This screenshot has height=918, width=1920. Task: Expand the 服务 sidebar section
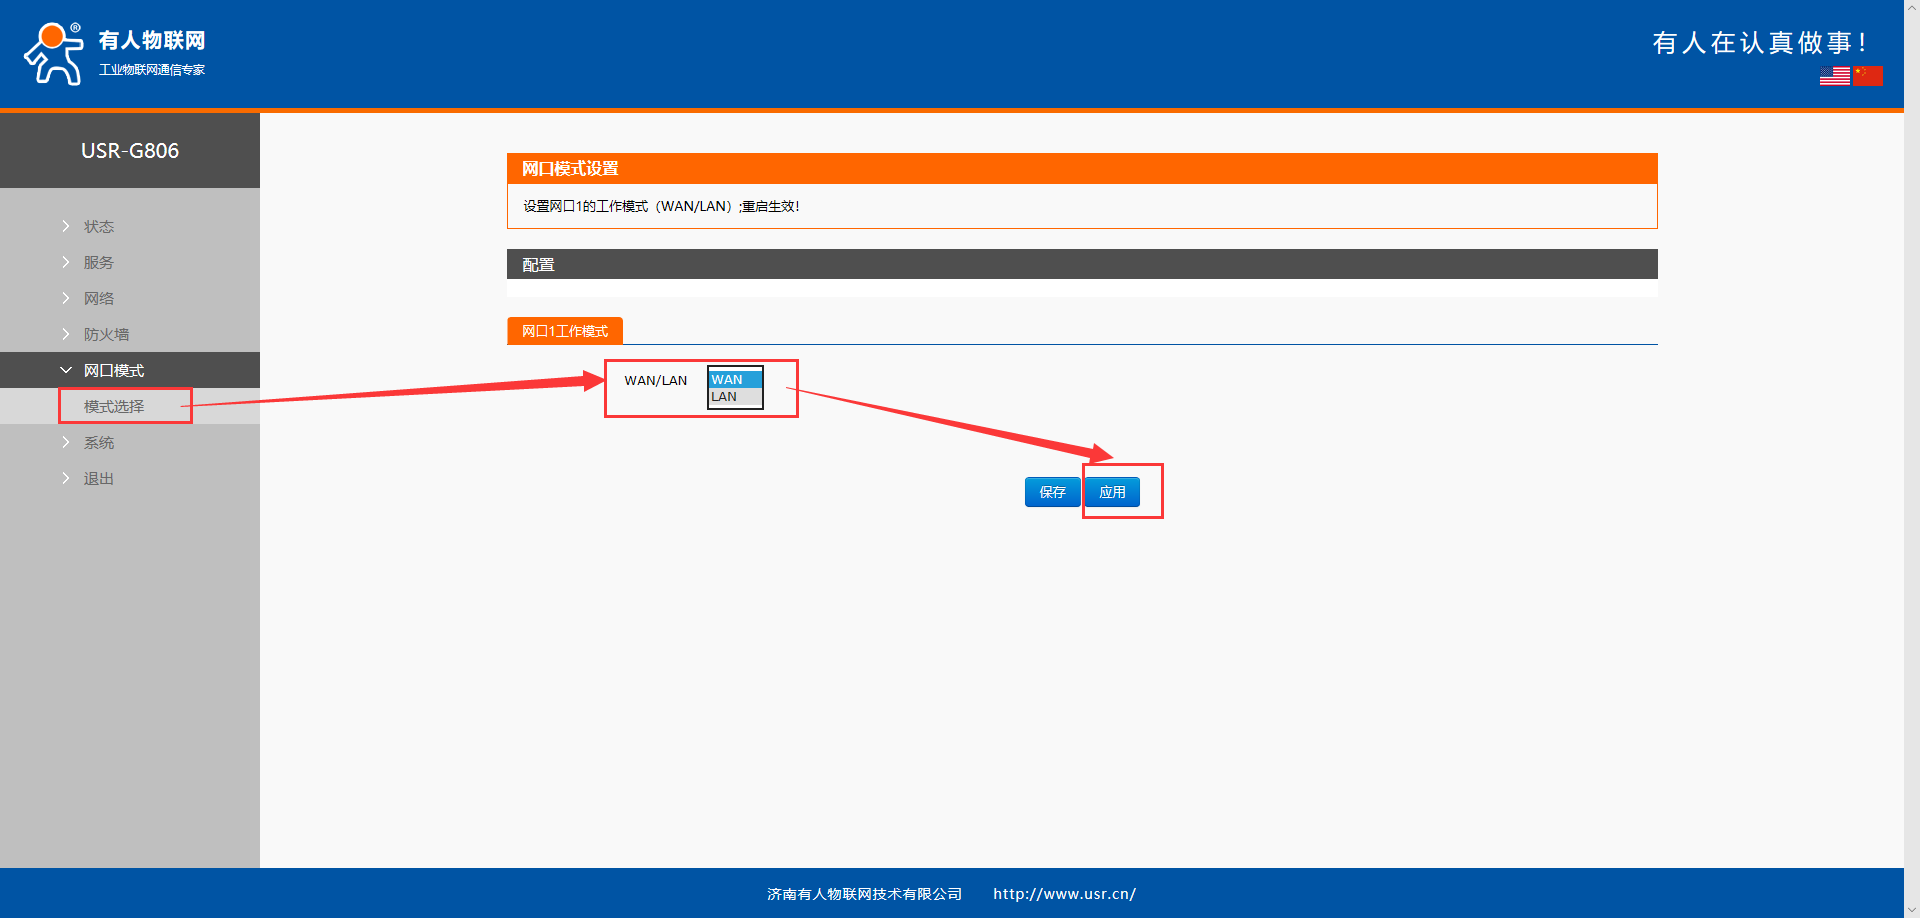(98, 263)
